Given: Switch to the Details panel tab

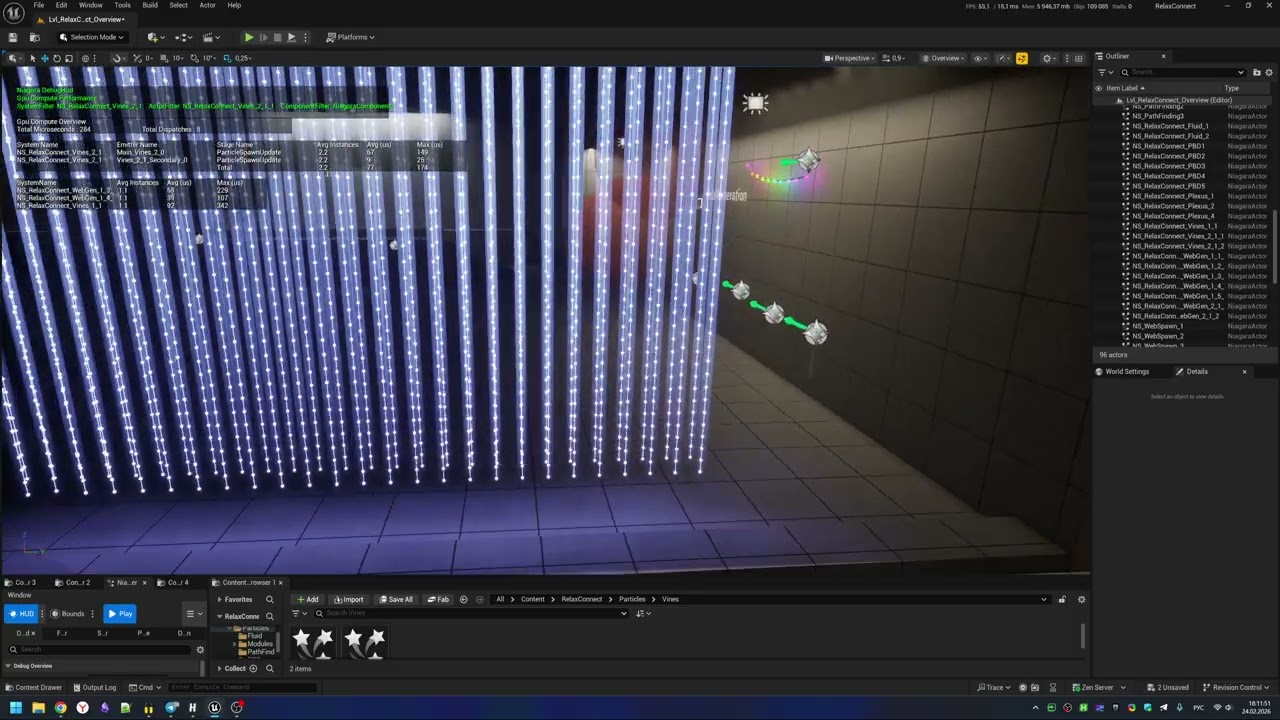Looking at the screenshot, I should (1197, 372).
